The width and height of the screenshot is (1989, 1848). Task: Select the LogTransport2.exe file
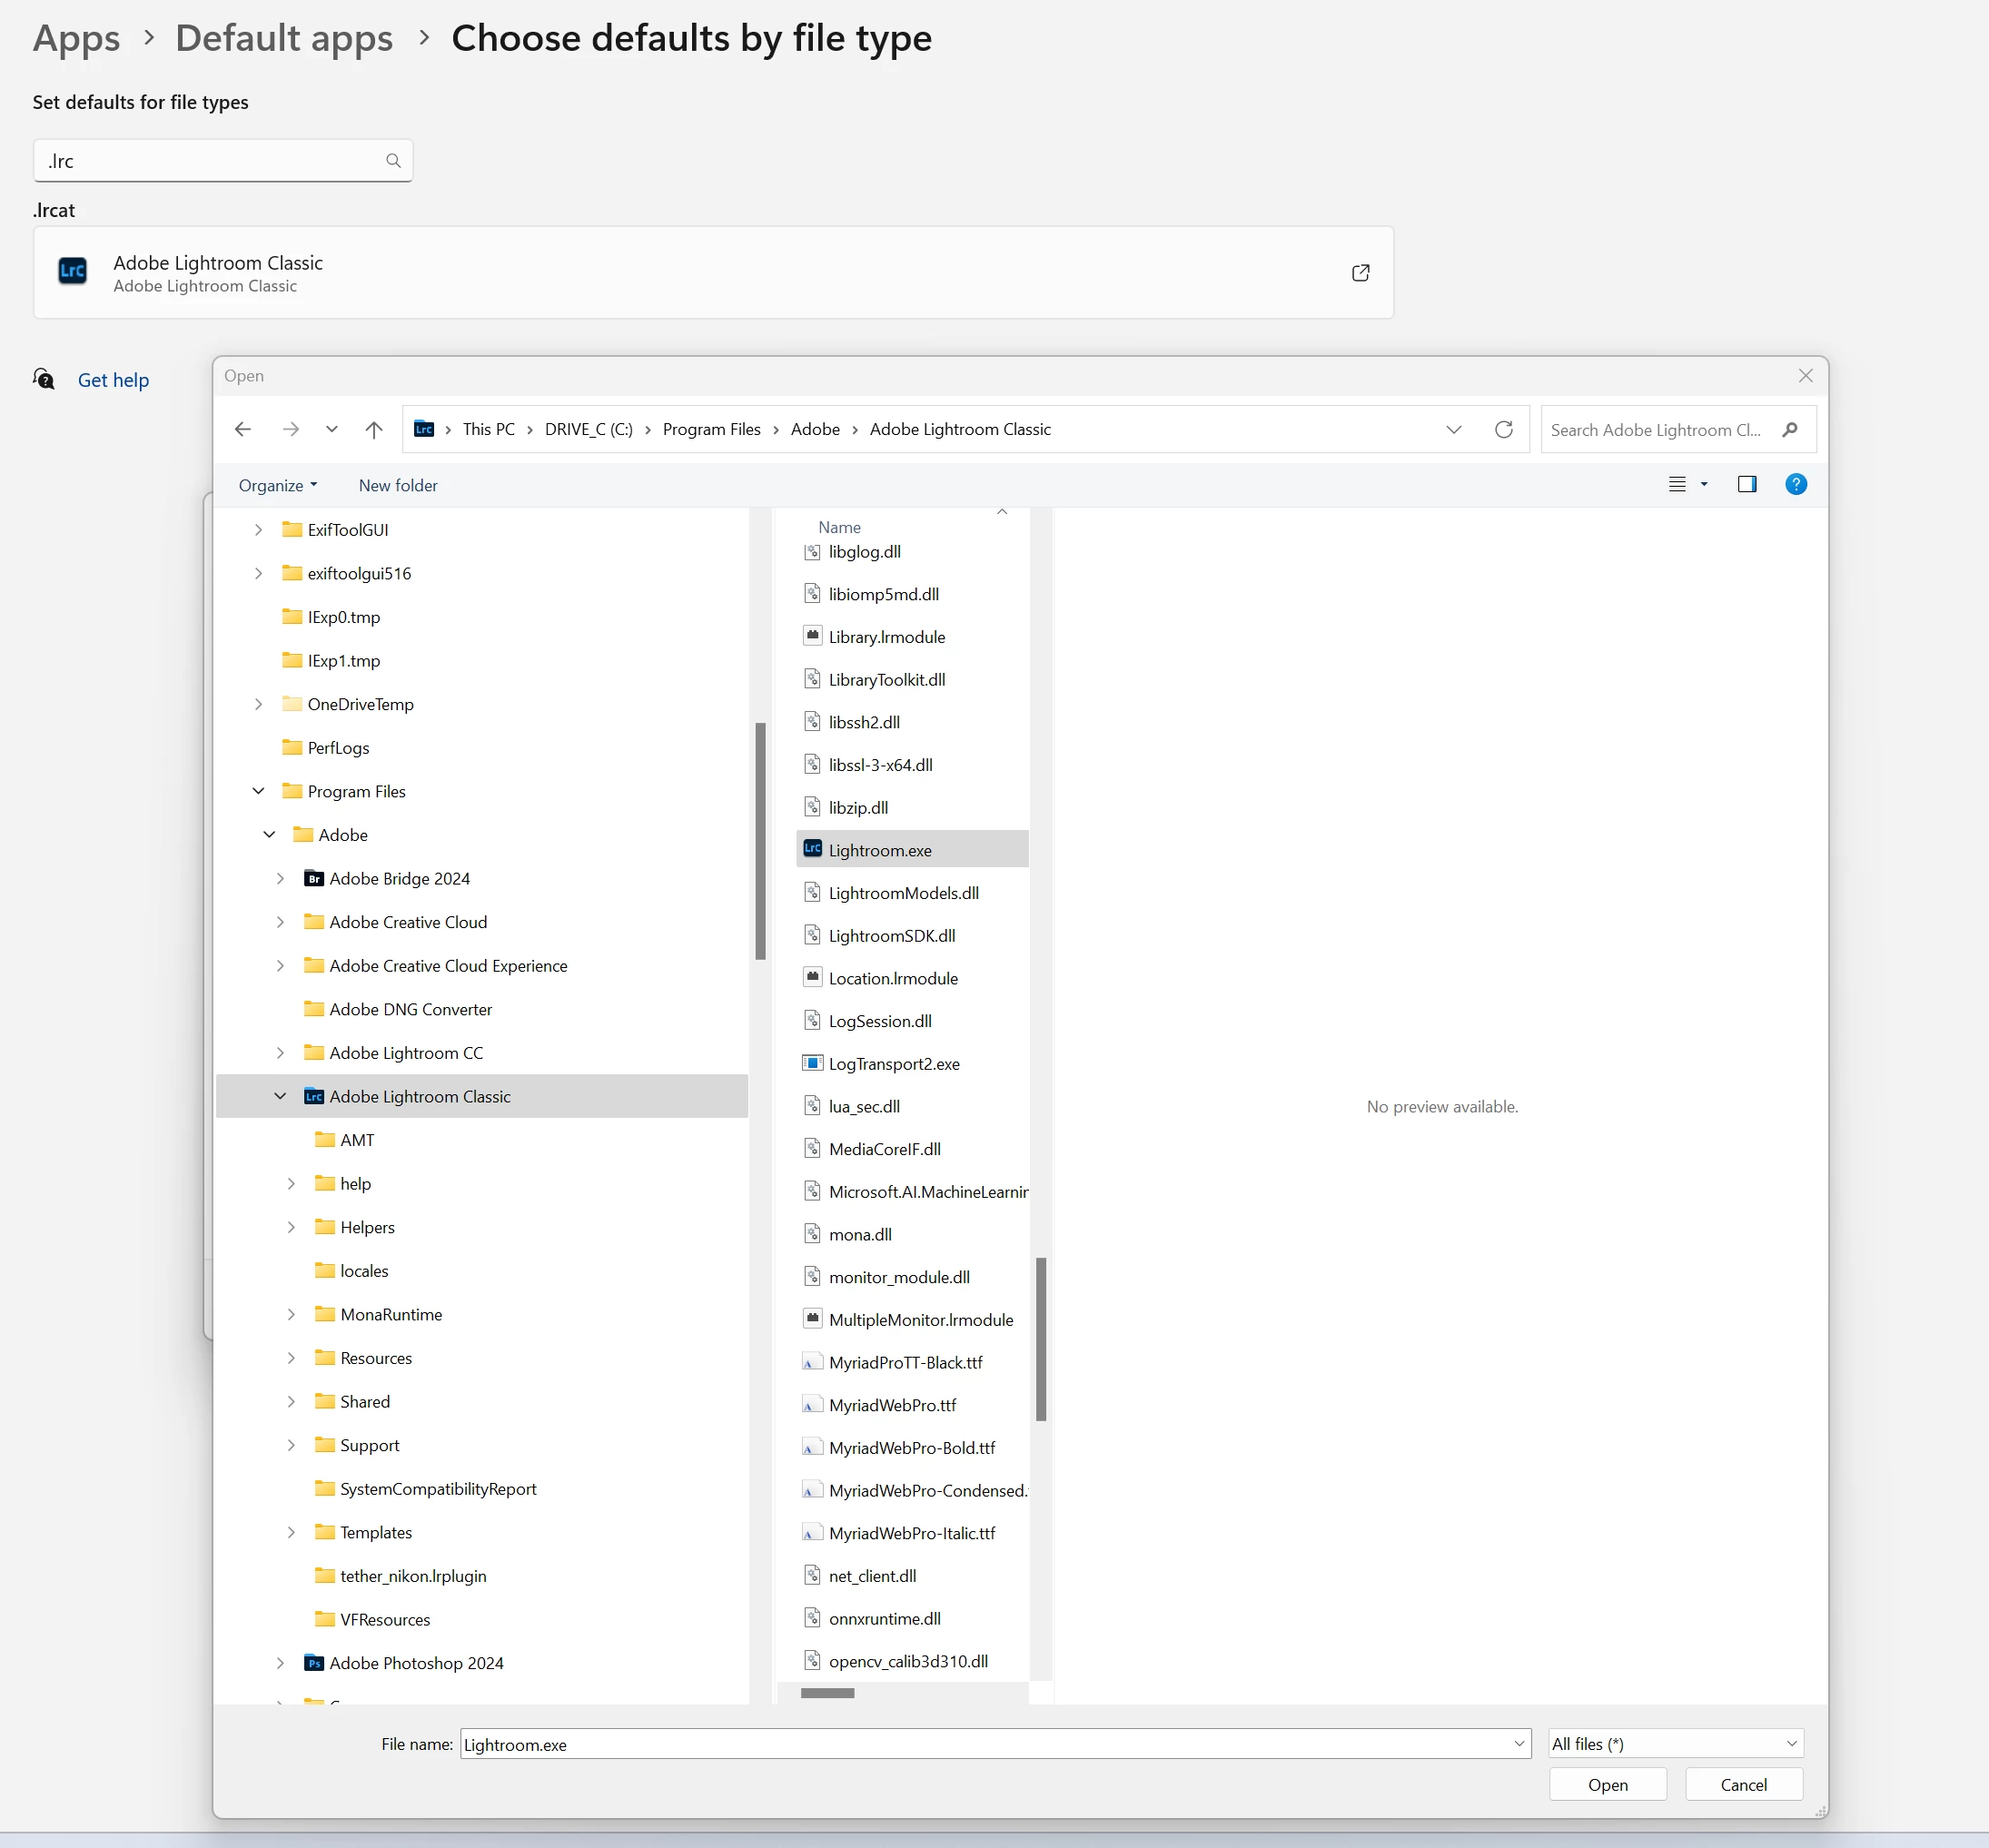point(893,1064)
